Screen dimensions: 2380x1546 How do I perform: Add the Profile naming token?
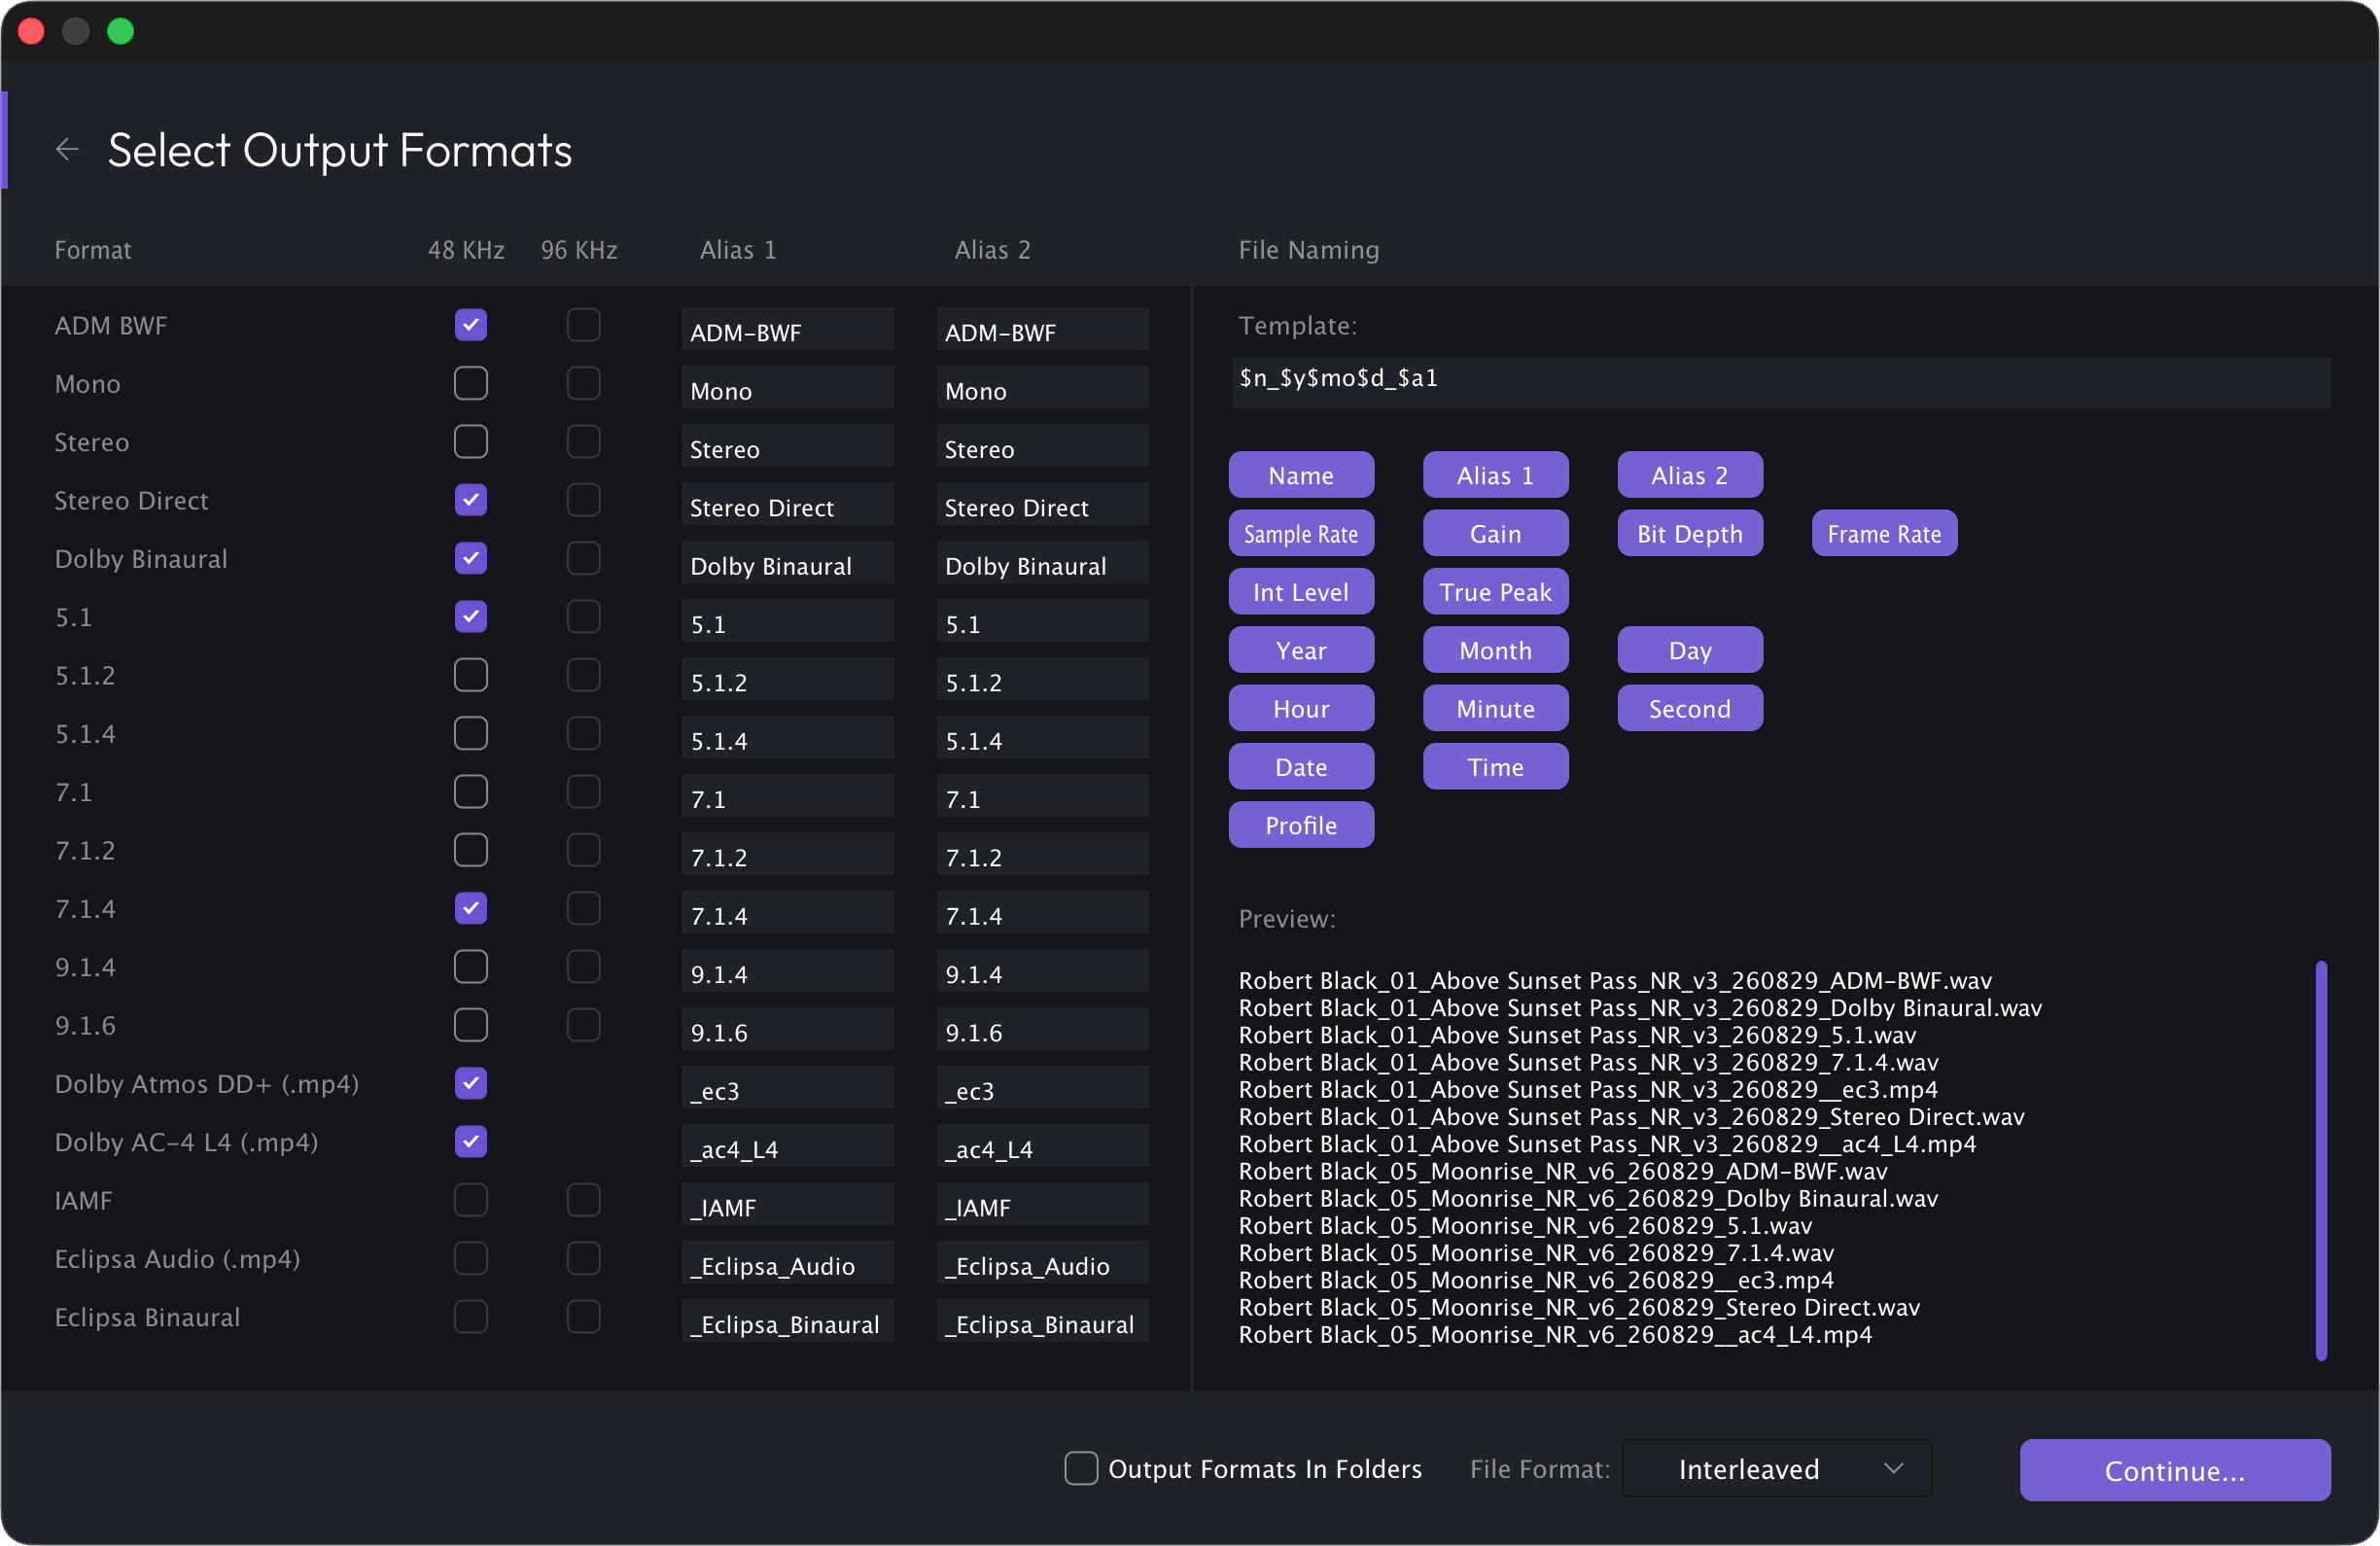(1301, 825)
